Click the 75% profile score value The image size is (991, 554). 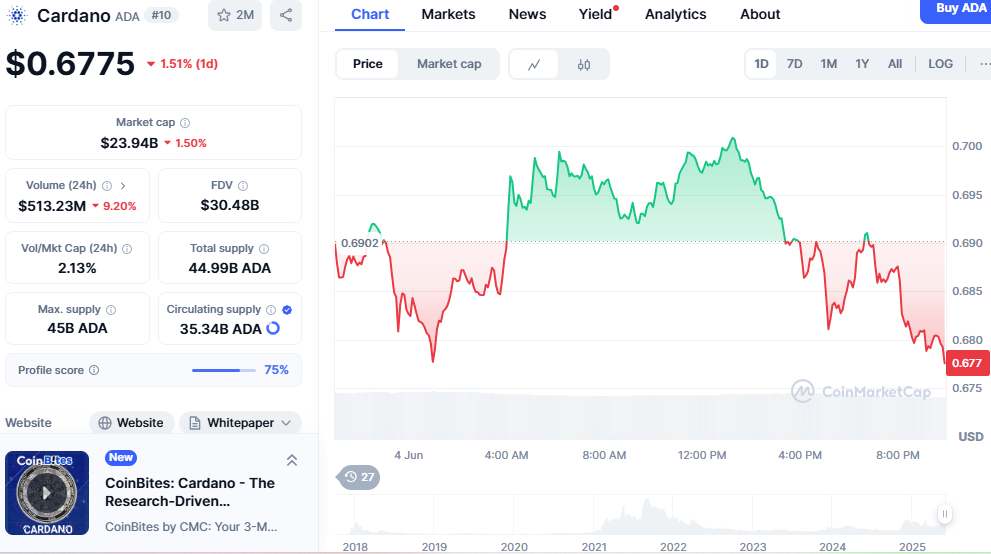tap(276, 370)
